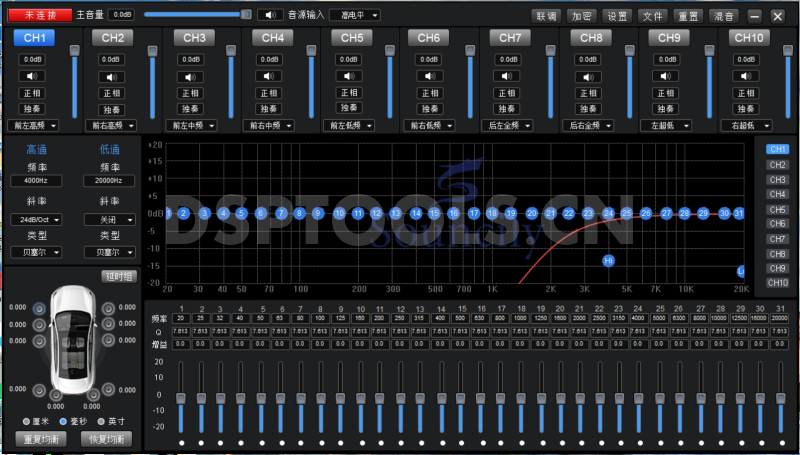This screenshot has width=800, height=455.
Task: Click the master volume slider handle
Action: (246, 14)
